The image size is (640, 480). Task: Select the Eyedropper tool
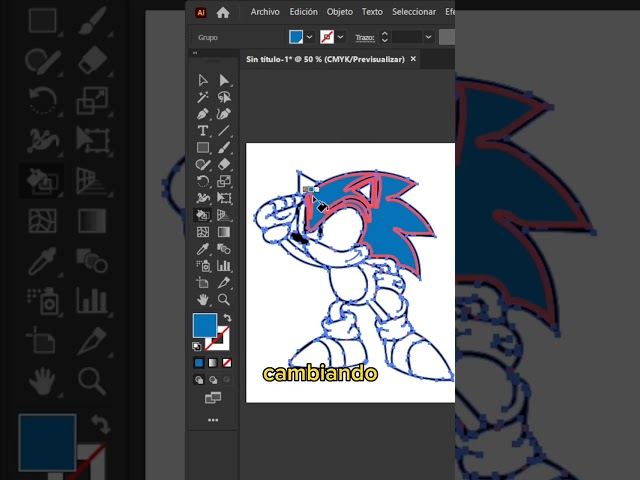pyautogui.click(x=203, y=249)
